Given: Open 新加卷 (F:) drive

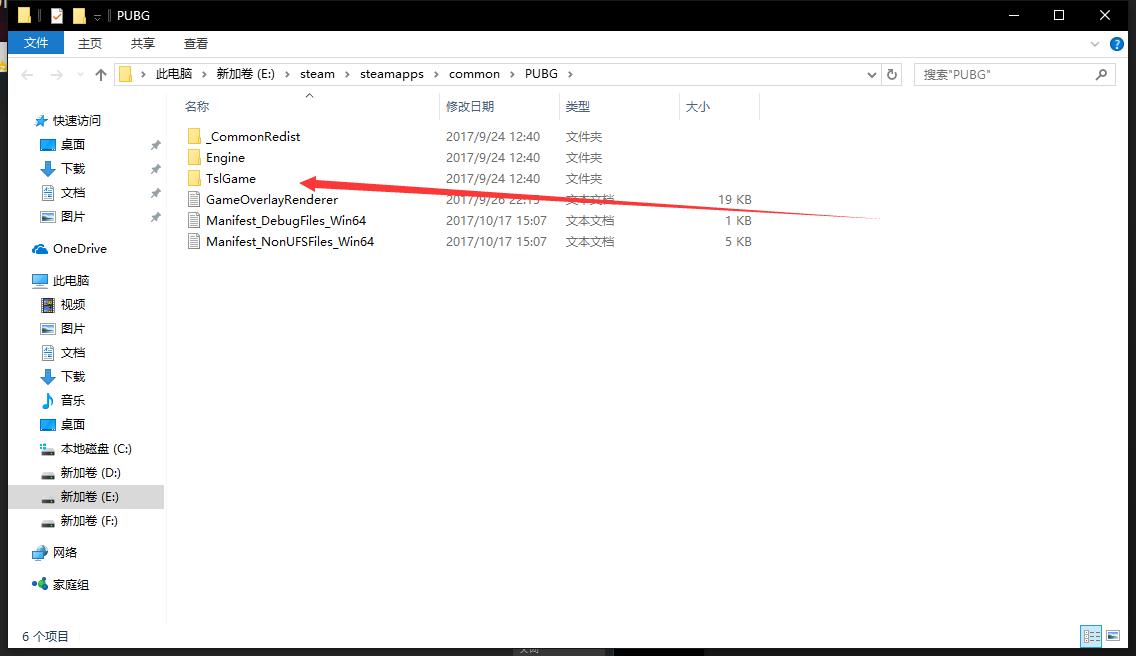Looking at the screenshot, I should point(79,520).
